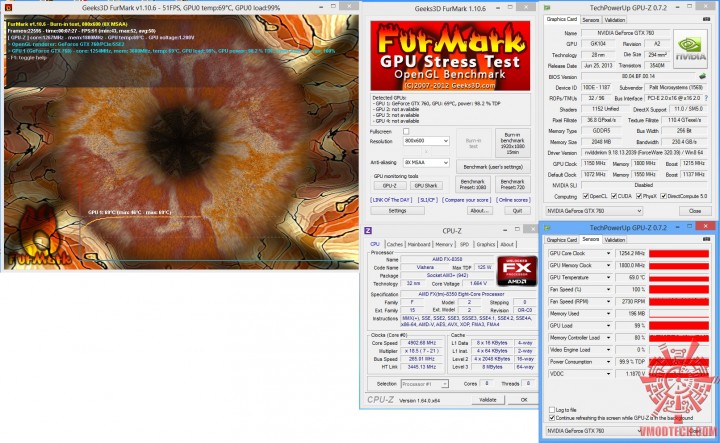Switch to Validation tab in GPU-Z Graphics Card window

[614, 20]
